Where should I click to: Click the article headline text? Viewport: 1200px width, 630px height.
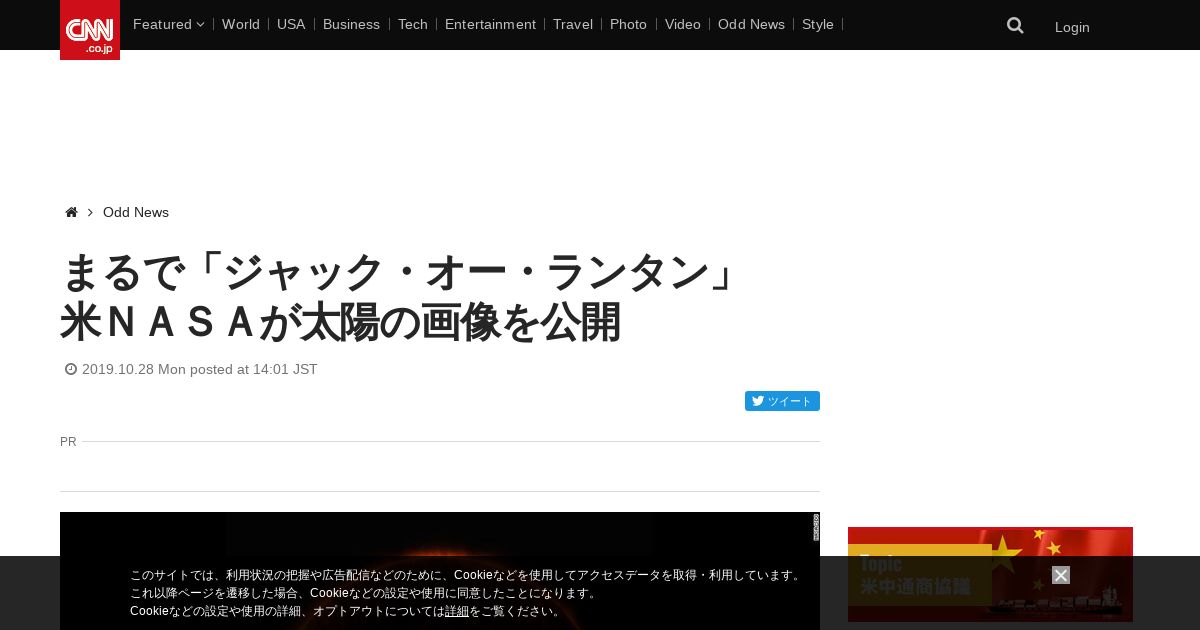pos(398,297)
